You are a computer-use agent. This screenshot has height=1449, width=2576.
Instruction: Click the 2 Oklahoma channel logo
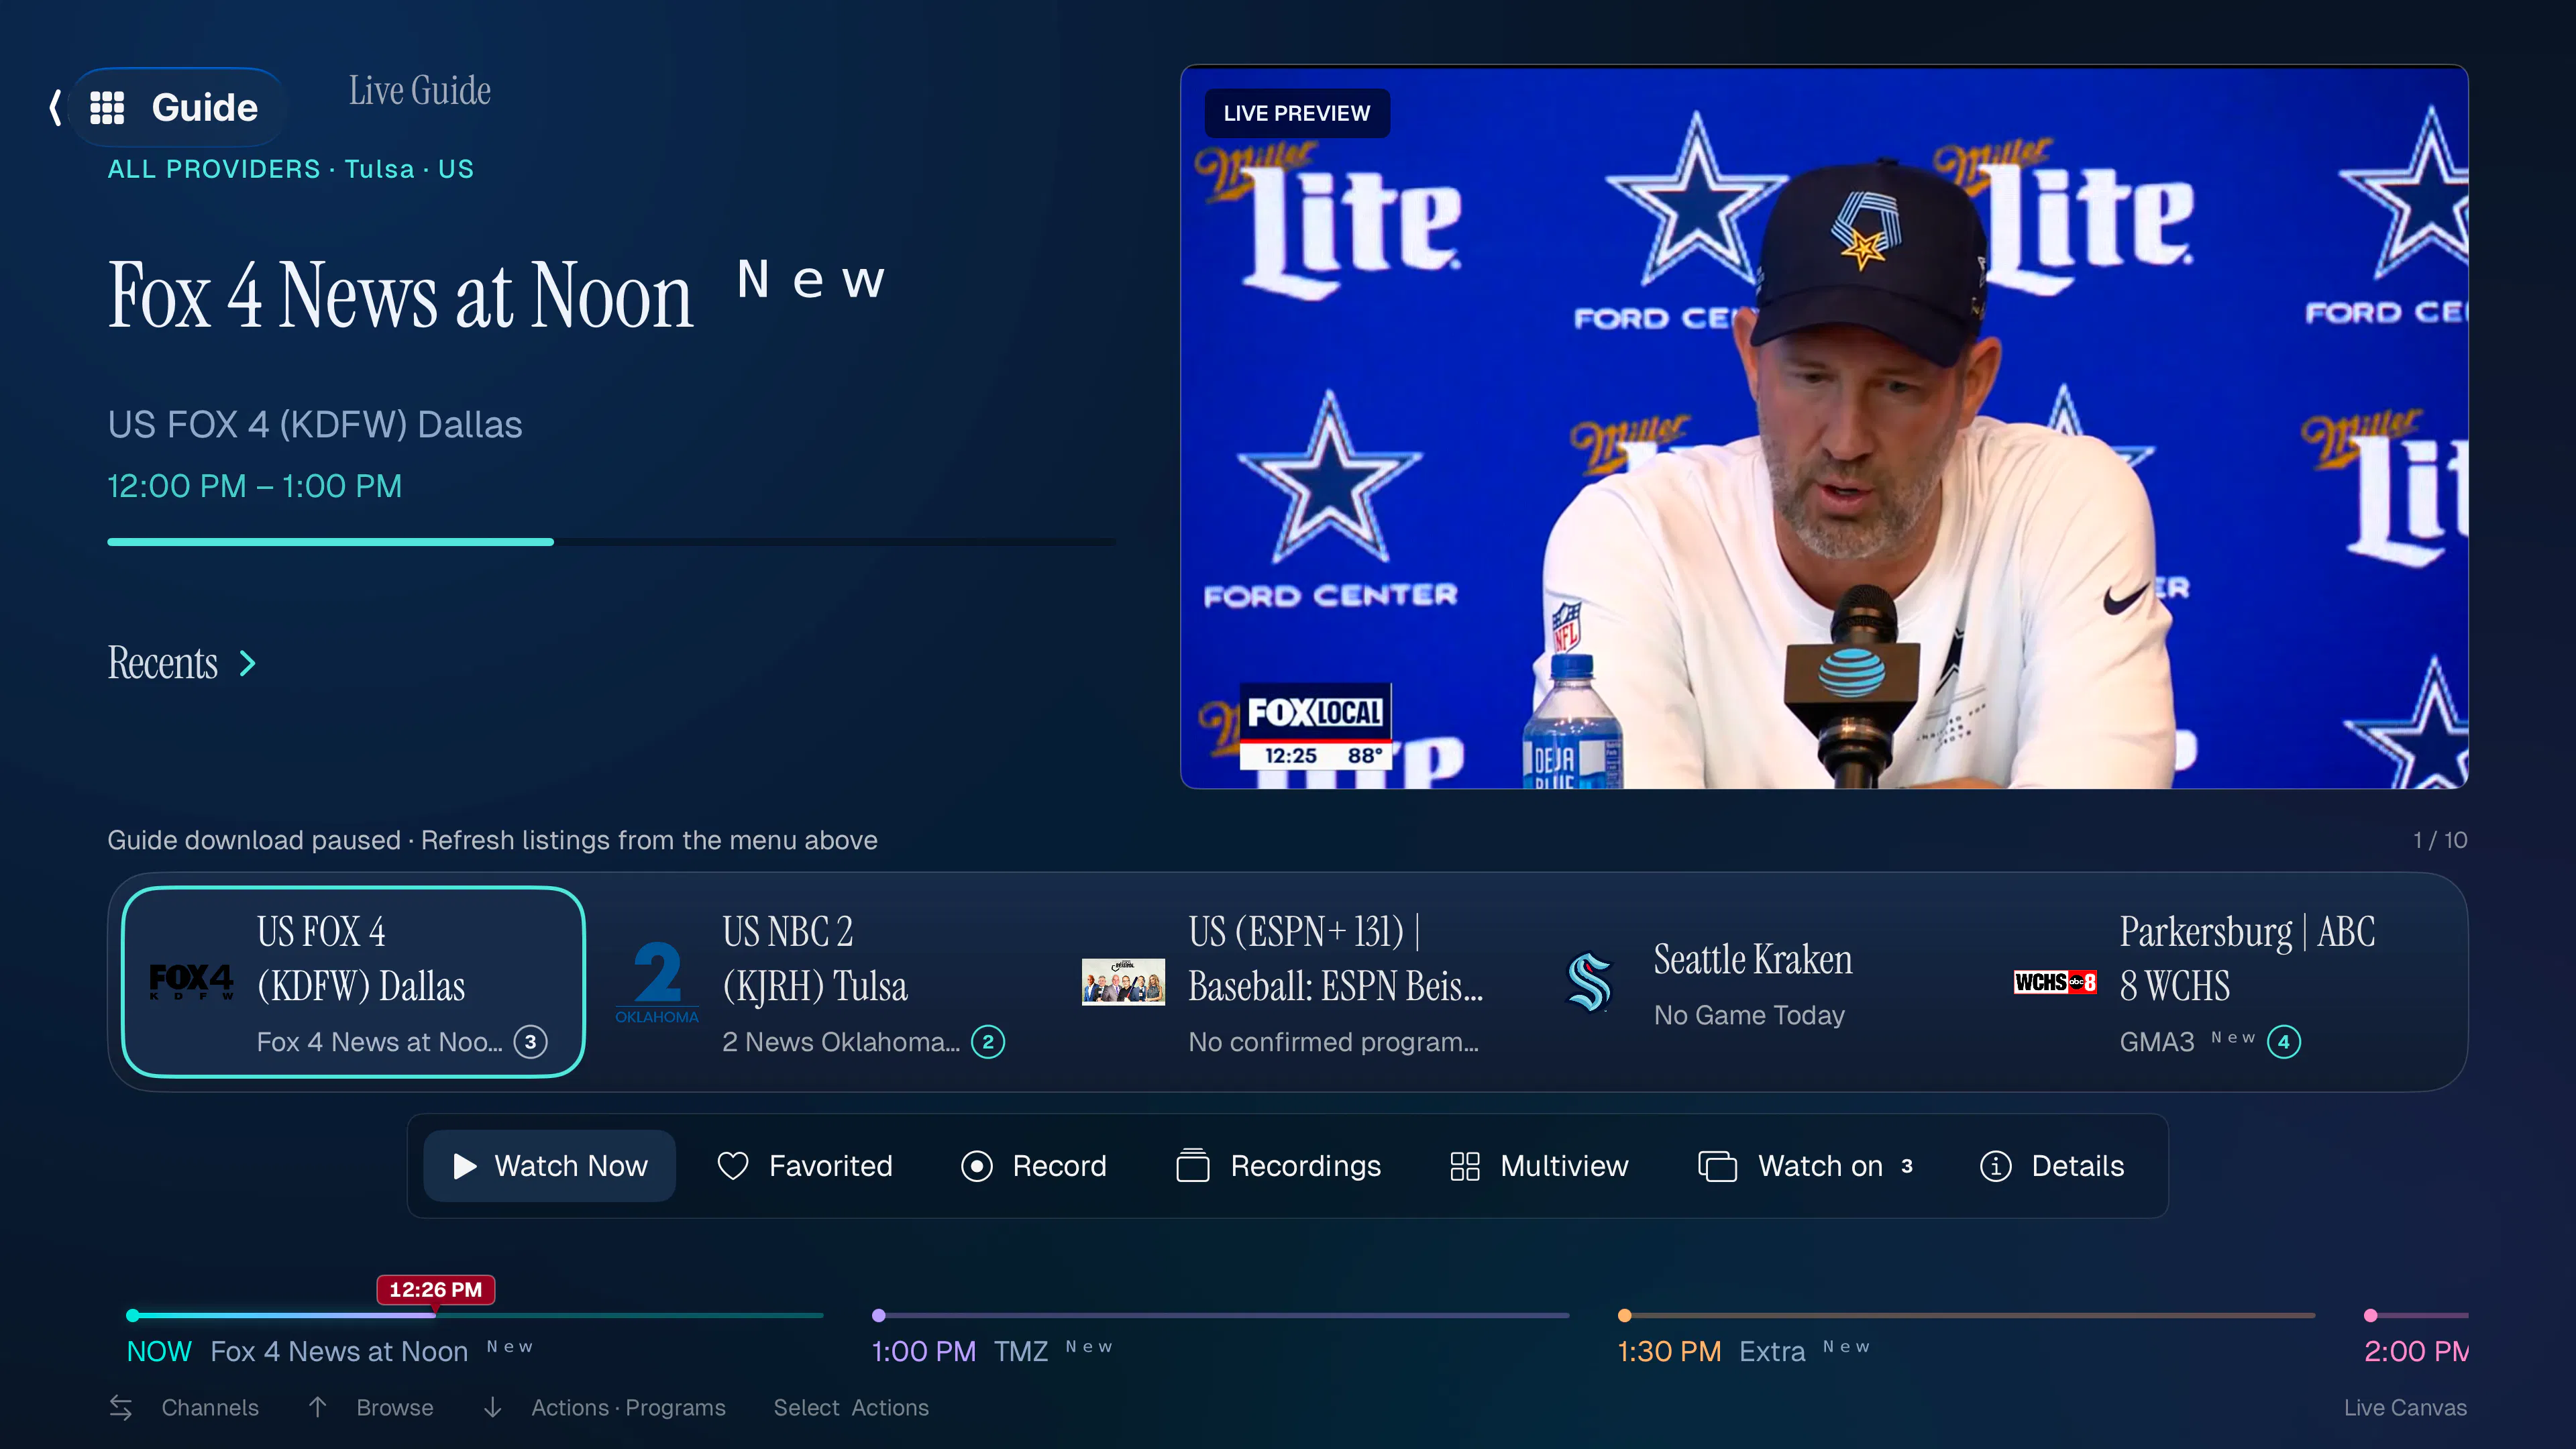pyautogui.click(x=657, y=982)
